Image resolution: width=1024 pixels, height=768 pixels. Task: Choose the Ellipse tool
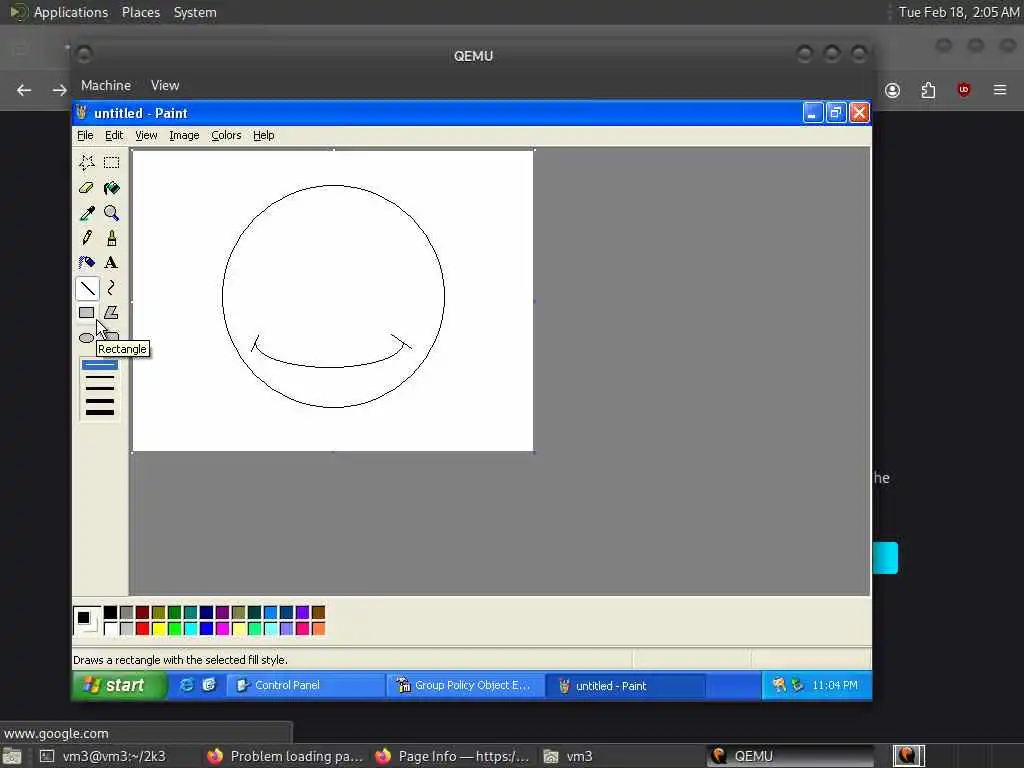[86, 338]
